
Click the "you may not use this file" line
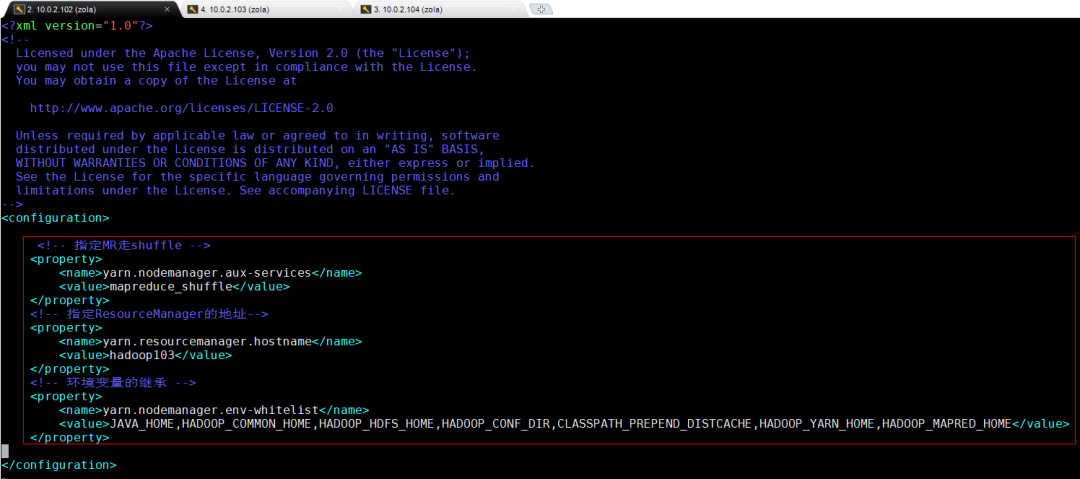click(246, 67)
